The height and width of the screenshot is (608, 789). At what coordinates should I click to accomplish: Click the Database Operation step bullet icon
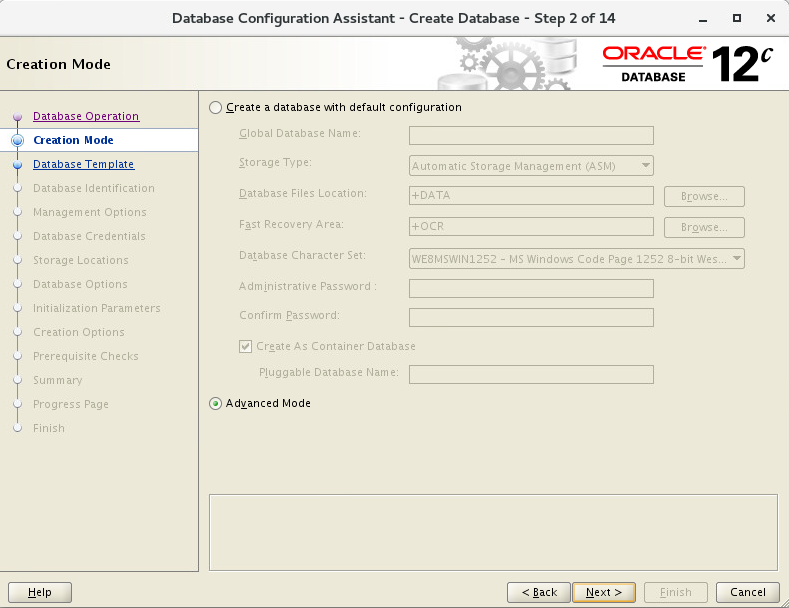coord(18,117)
